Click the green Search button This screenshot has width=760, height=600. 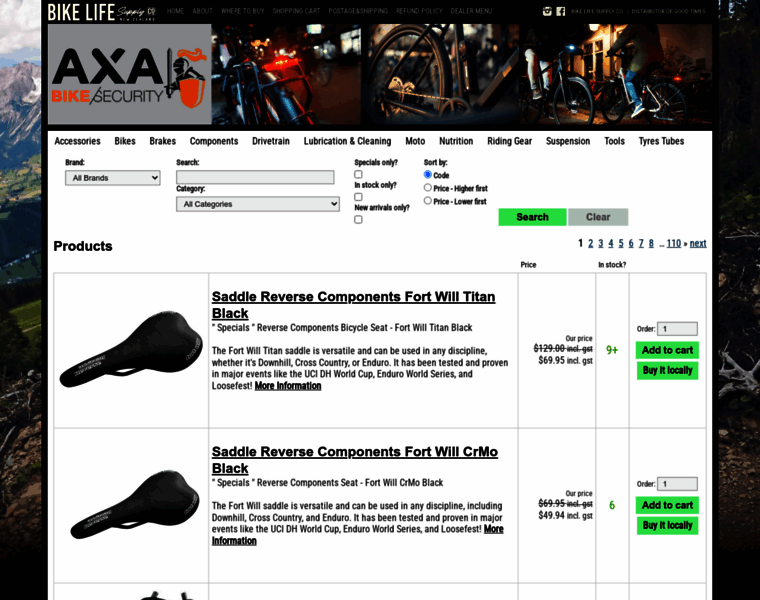coord(532,217)
